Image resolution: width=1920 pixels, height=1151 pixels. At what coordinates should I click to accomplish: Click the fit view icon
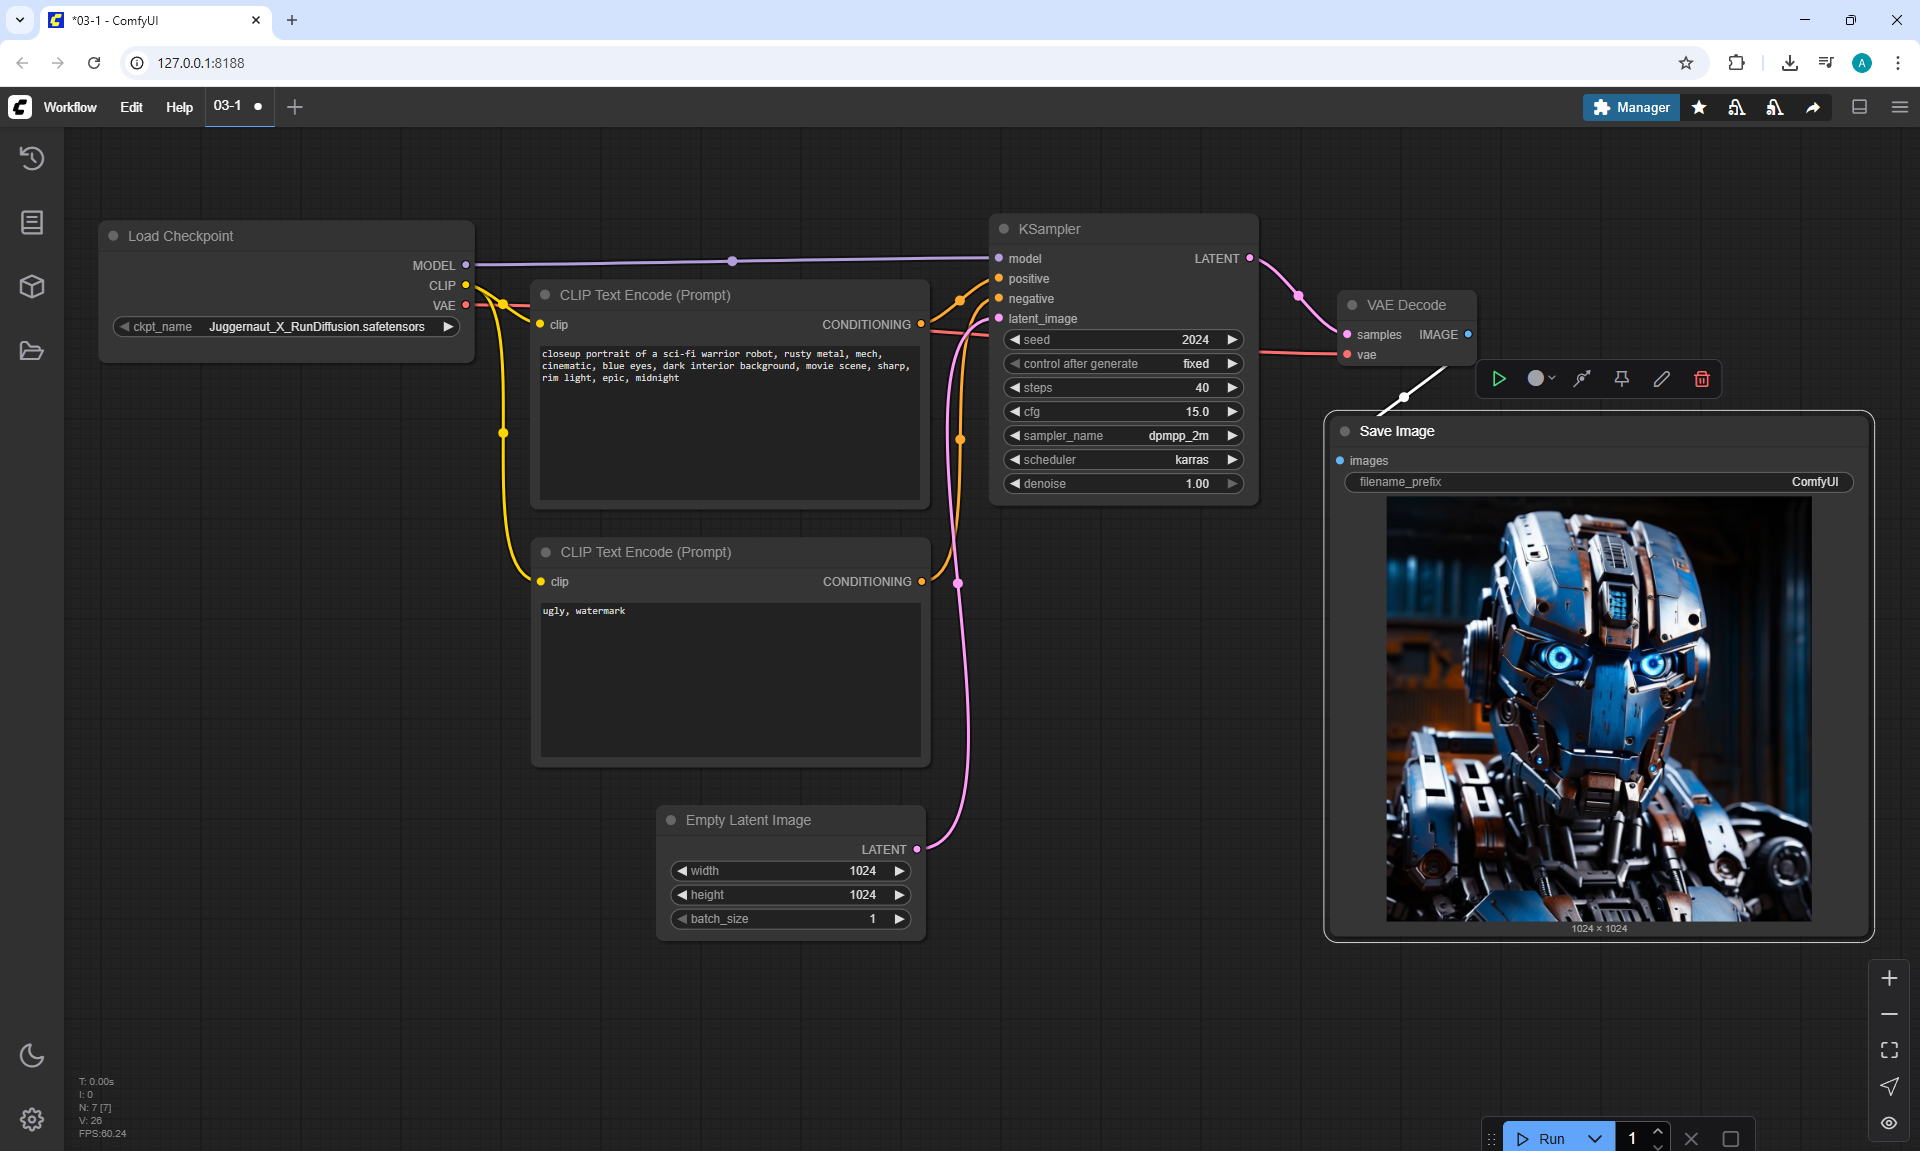pyautogui.click(x=1888, y=1050)
